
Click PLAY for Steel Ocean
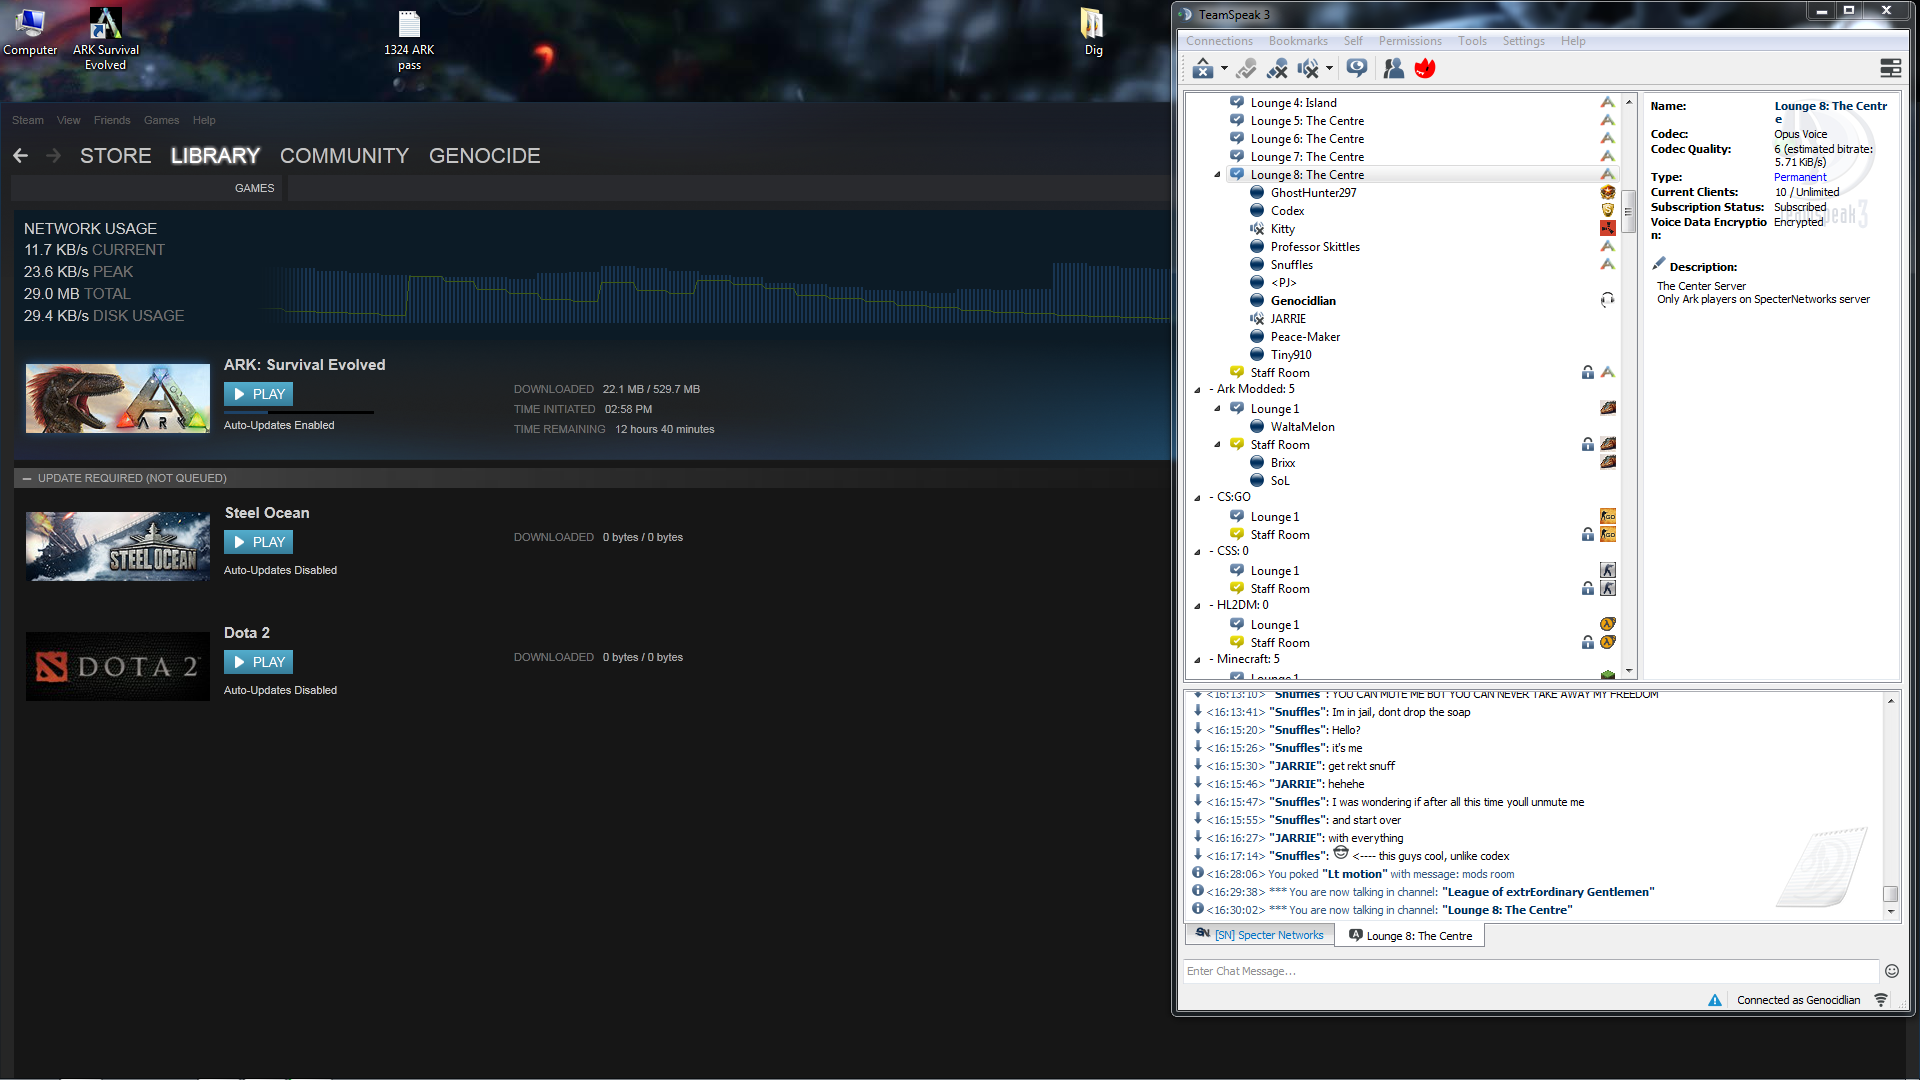click(x=258, y=542)
